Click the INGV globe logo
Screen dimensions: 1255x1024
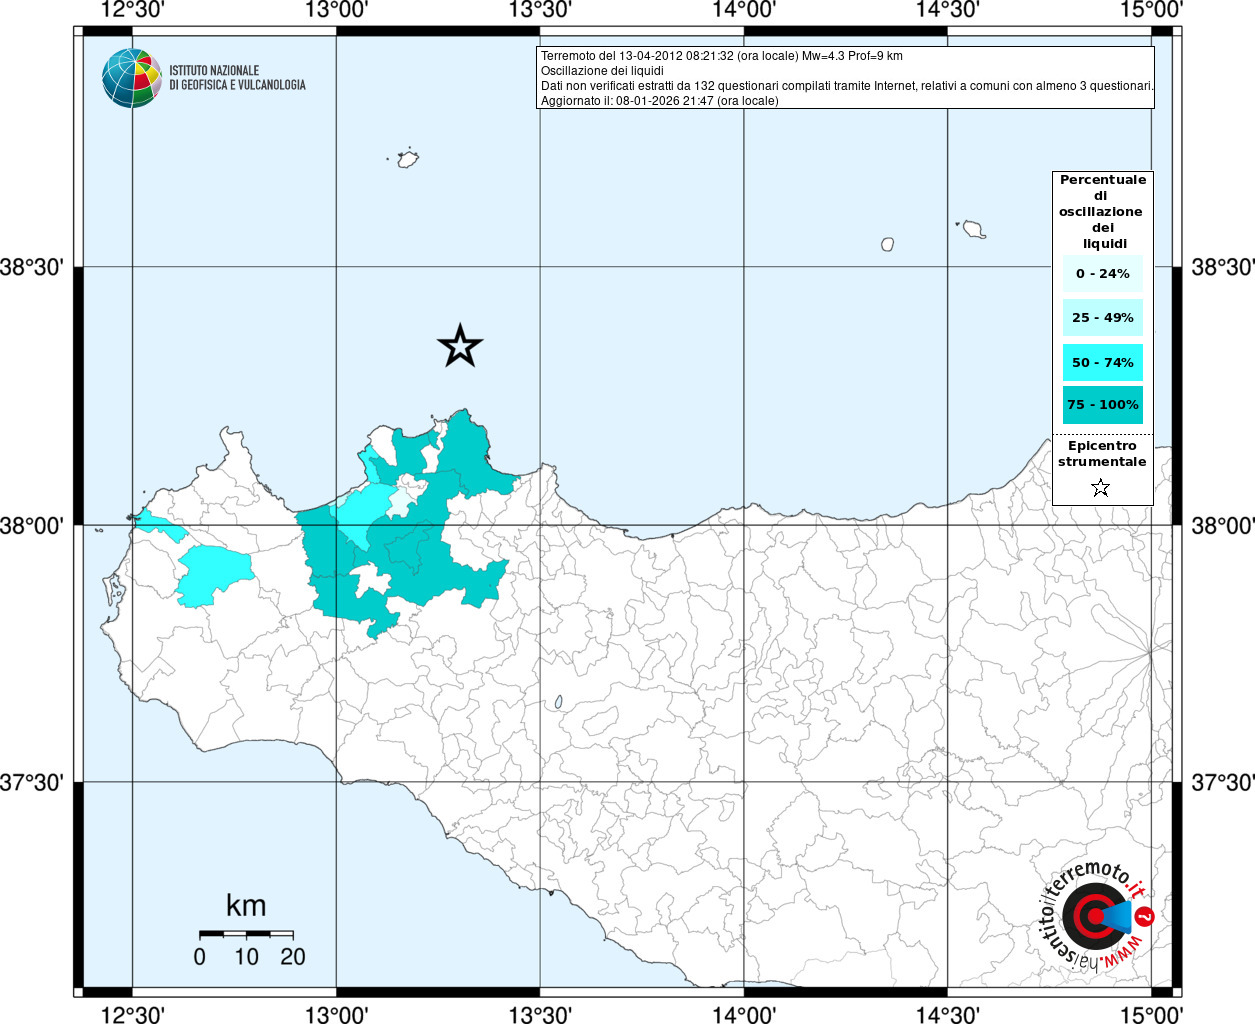pyautogui.click(x=132, y=78)
